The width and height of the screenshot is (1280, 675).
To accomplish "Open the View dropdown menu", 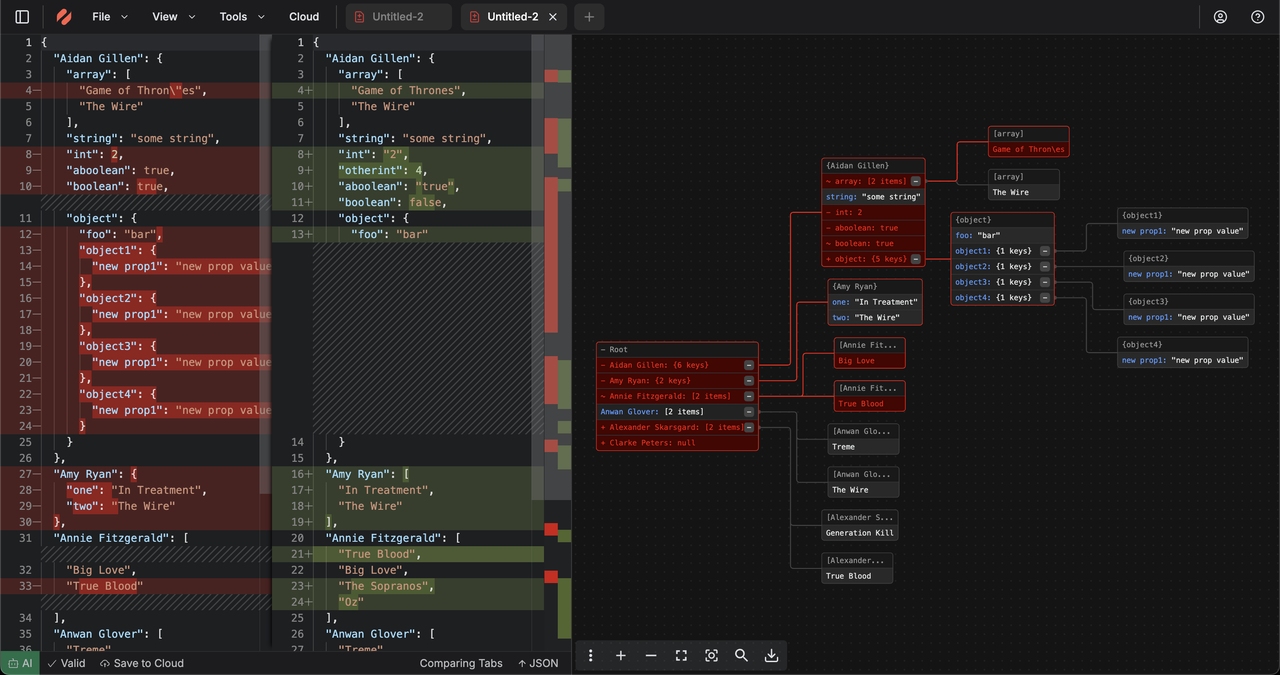I will [174, 17].
